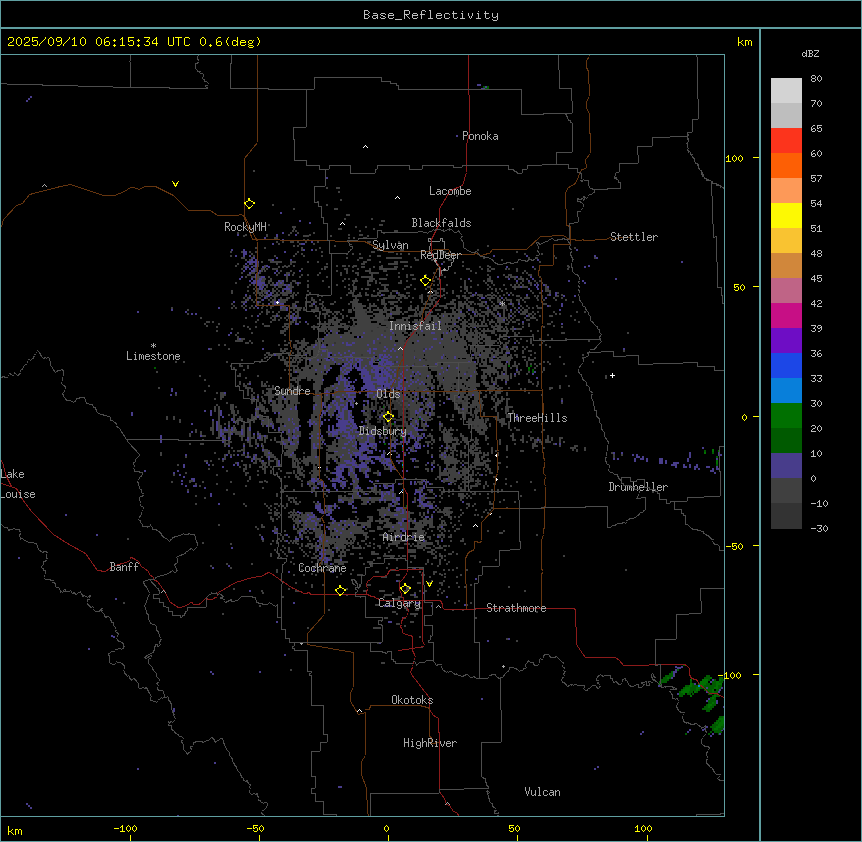Select the yellow diamond marker under Olds

[388, 417]
